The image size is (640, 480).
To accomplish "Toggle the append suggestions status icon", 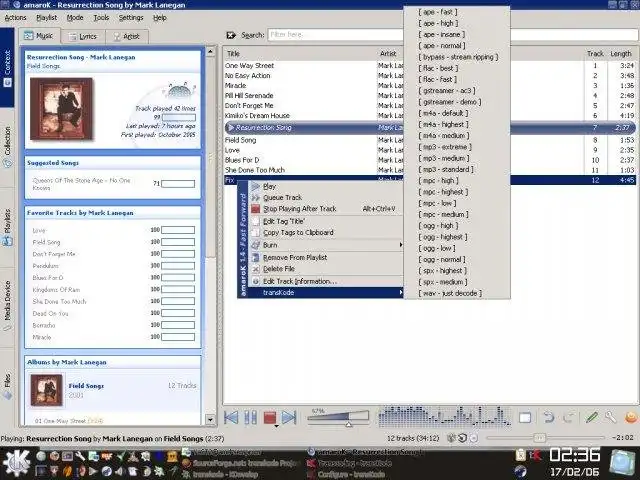I will coord(473,438).
